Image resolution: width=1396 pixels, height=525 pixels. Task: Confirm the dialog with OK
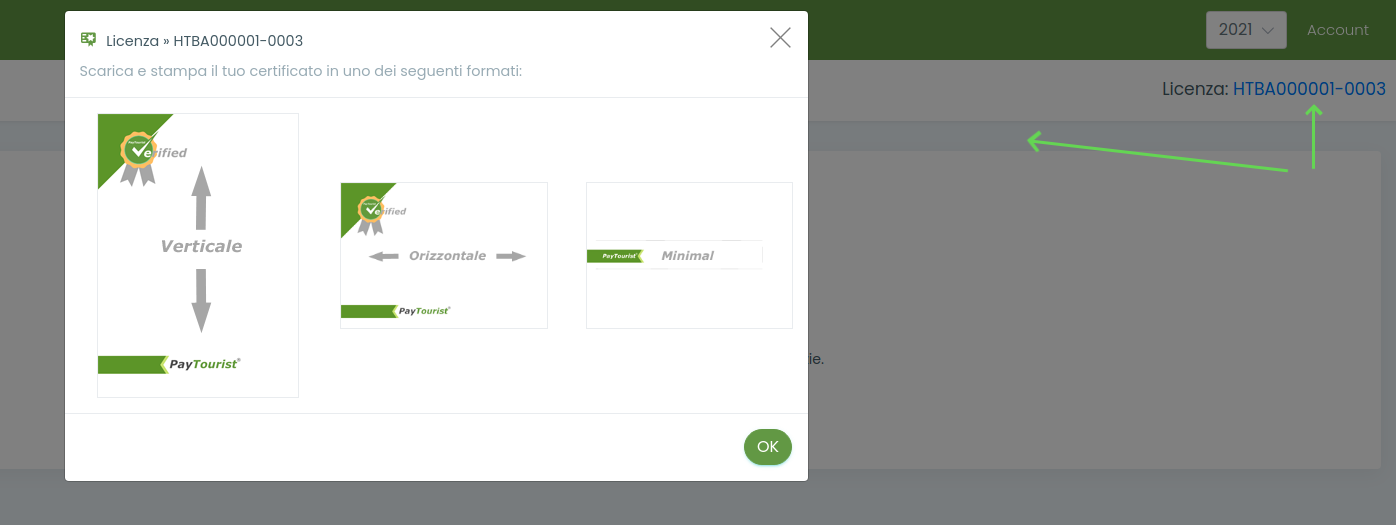[767, 447]
